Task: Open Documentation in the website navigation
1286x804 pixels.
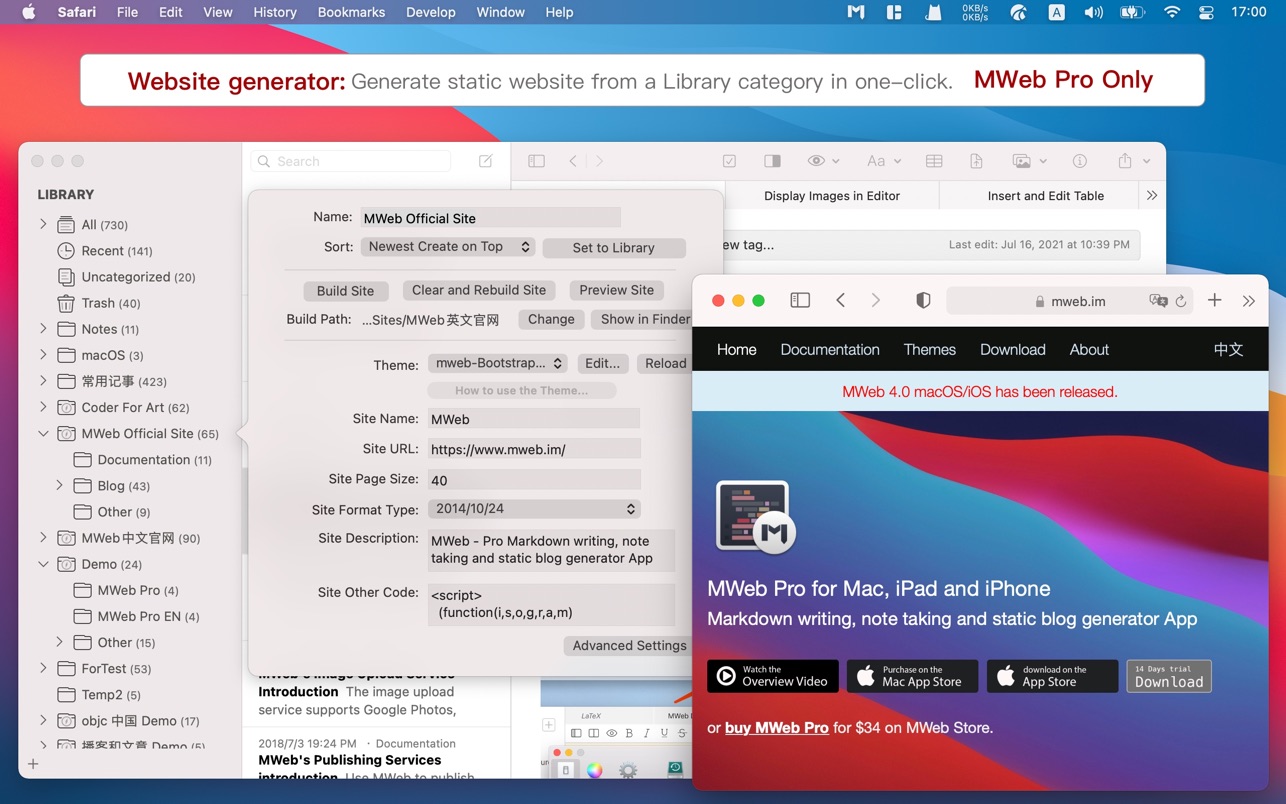Action: coord(829,349)
